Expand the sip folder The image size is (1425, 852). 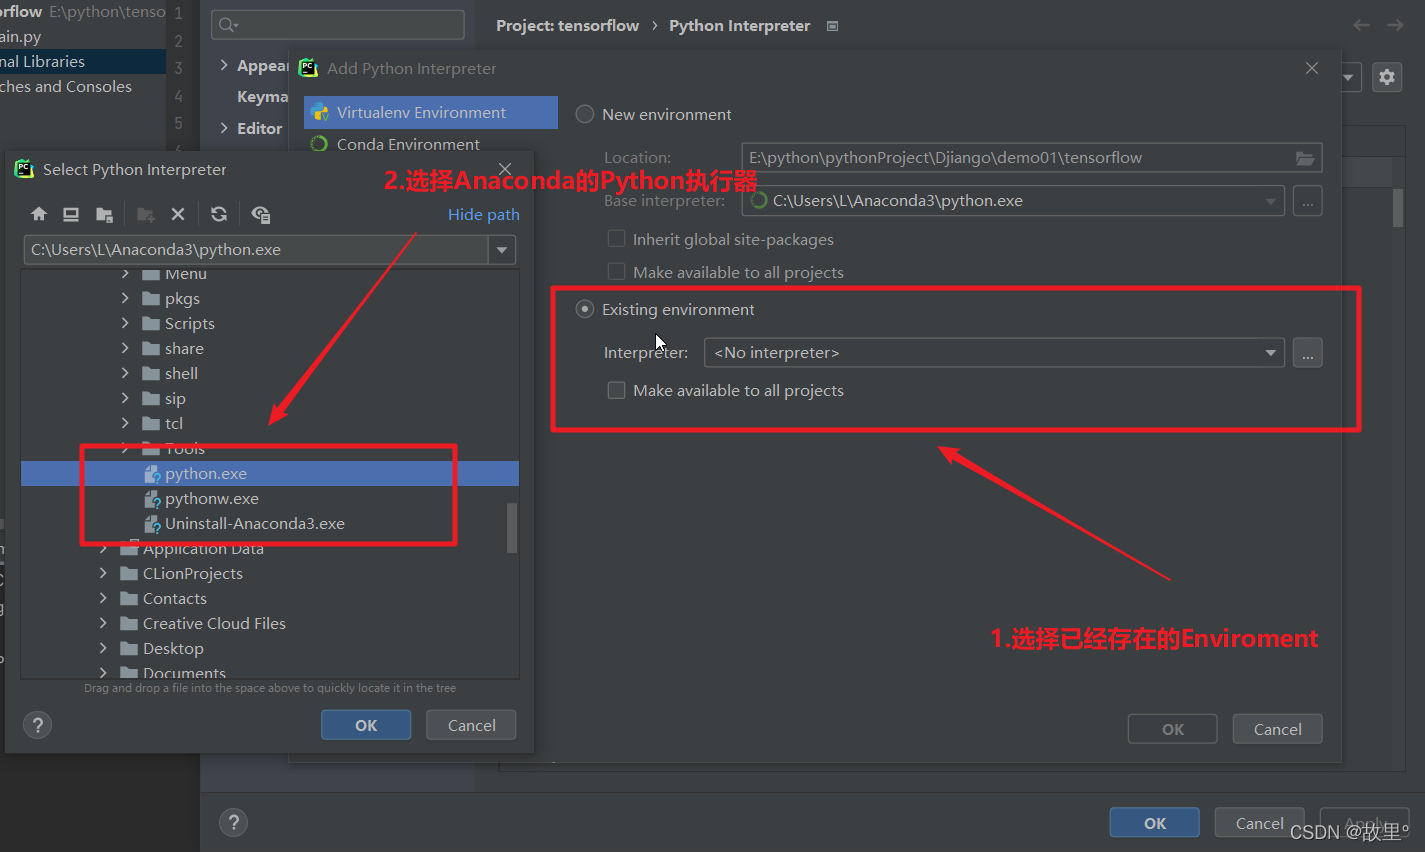click(125, 398)
